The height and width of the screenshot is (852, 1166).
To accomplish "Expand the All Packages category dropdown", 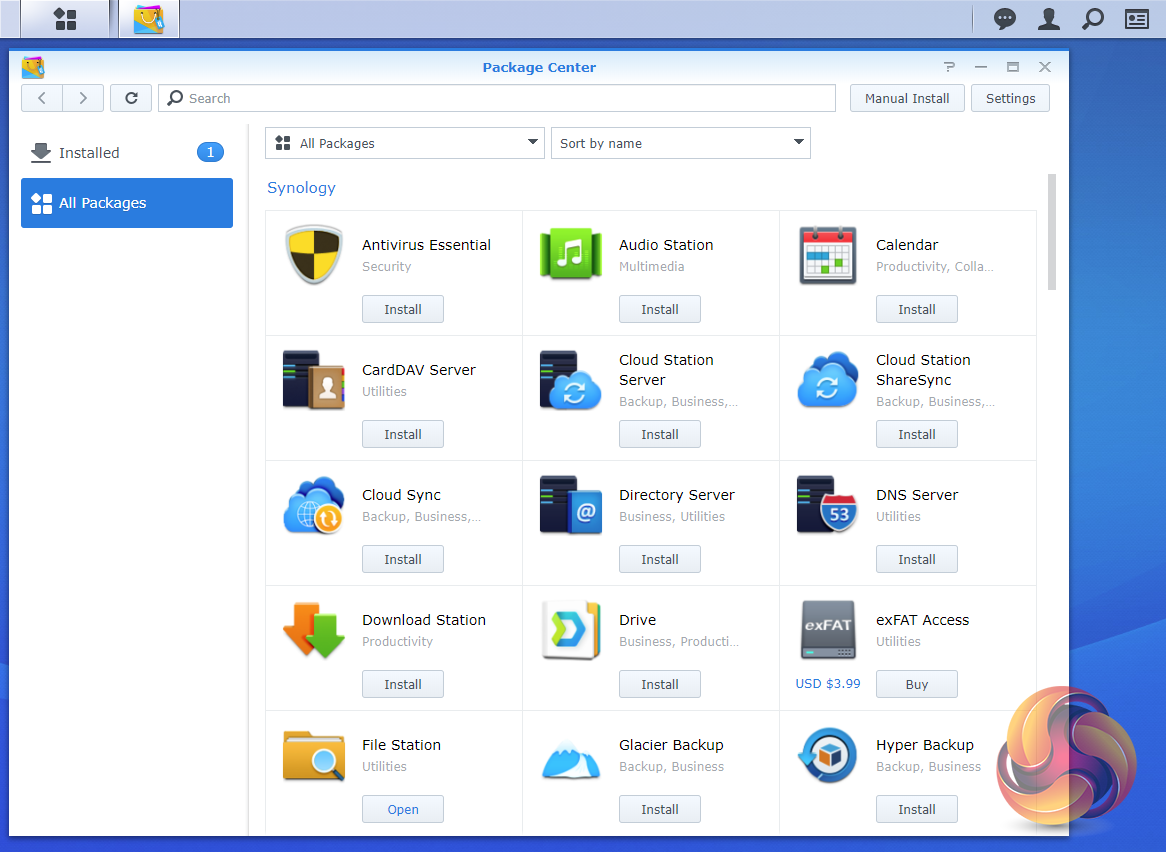I will [x=405, y=143].
